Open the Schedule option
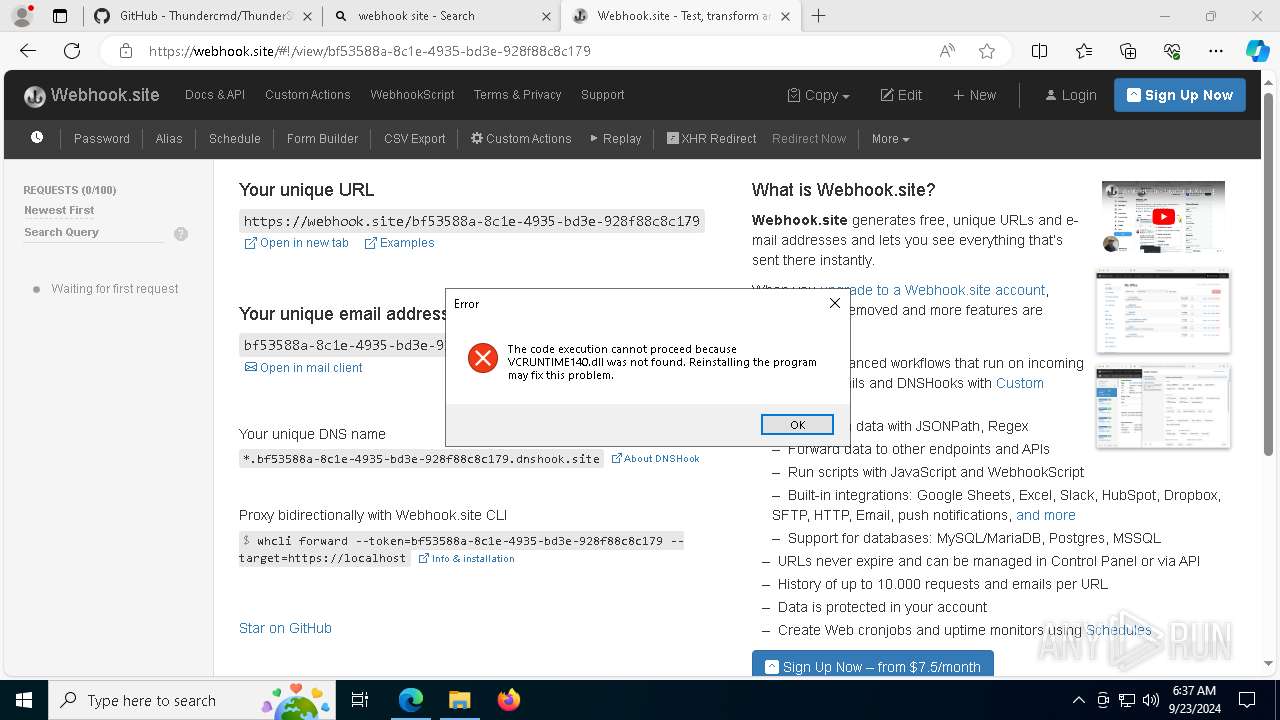This screenshot has width=1280, height=720. 235,139
